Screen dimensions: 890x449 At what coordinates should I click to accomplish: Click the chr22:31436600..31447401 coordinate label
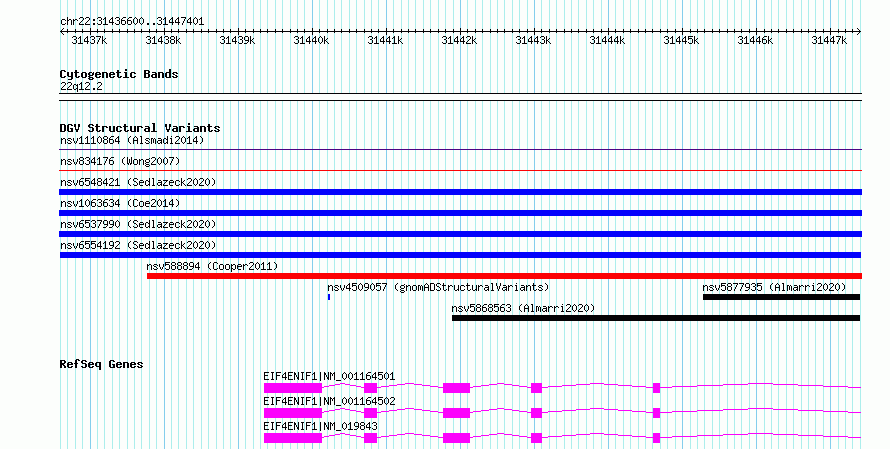point(132,22)
